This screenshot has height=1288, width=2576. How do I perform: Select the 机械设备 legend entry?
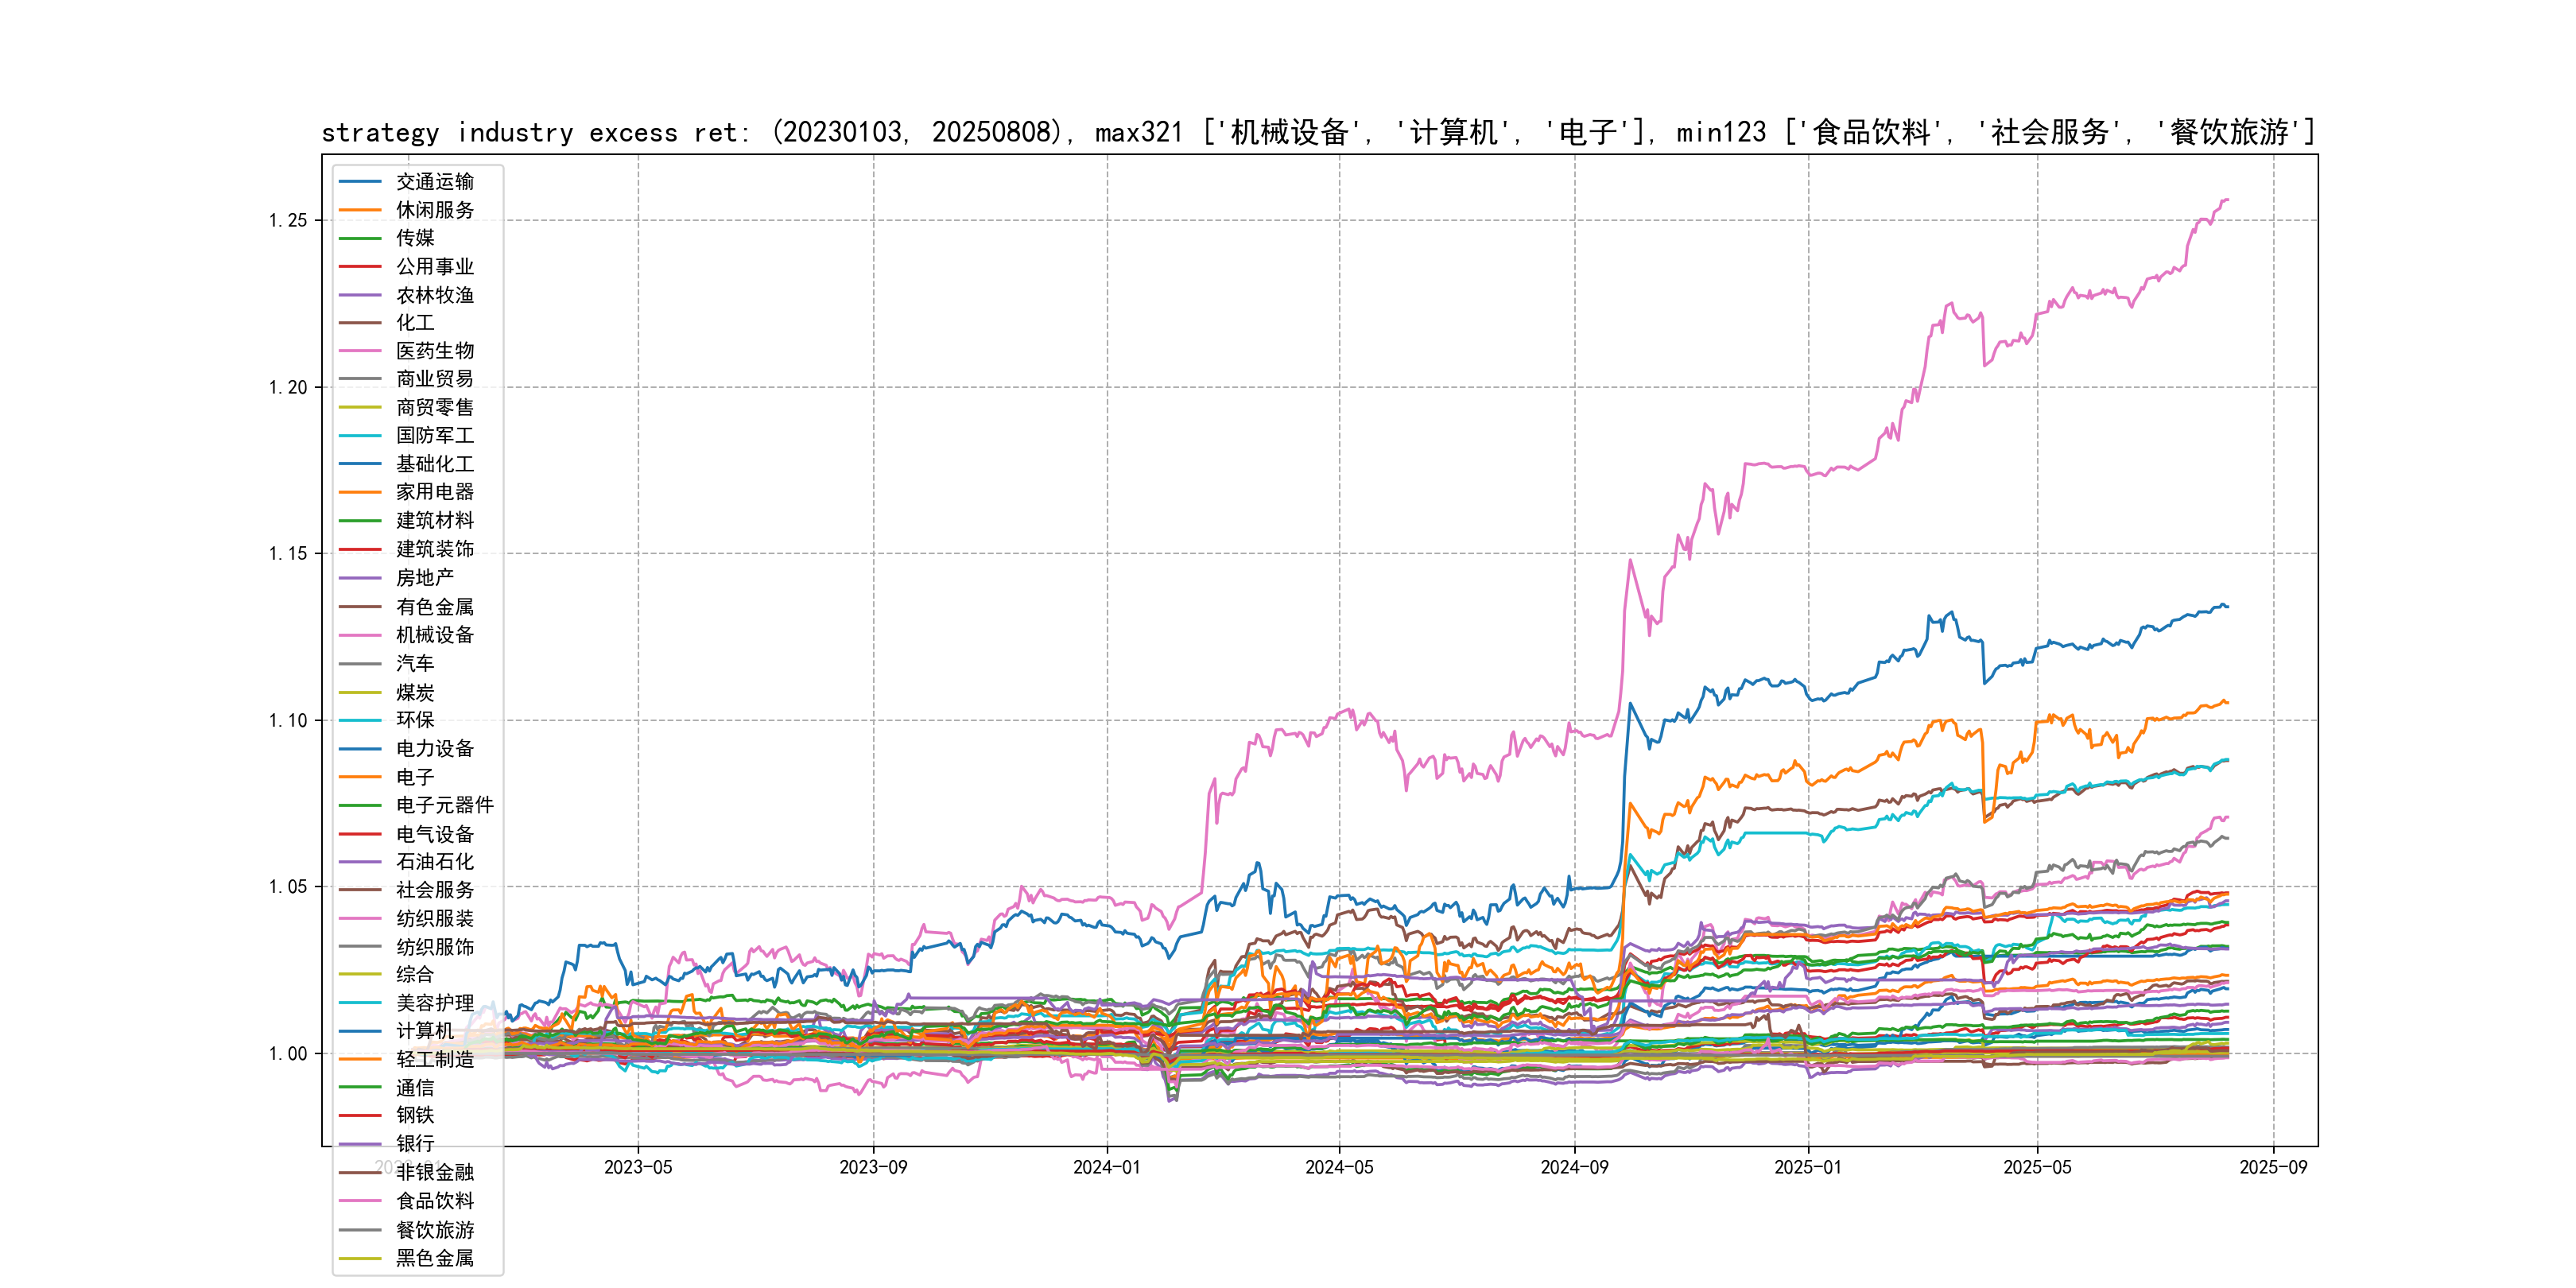coord(434,635)
